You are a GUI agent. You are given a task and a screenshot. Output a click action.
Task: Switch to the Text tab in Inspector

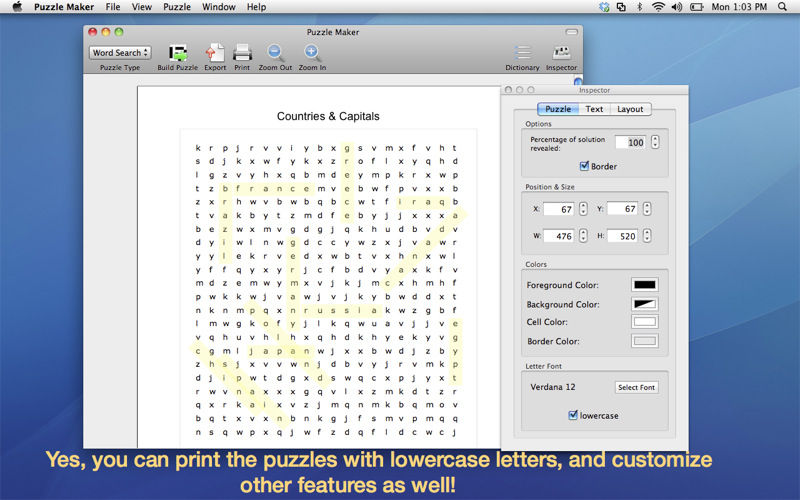594,109
